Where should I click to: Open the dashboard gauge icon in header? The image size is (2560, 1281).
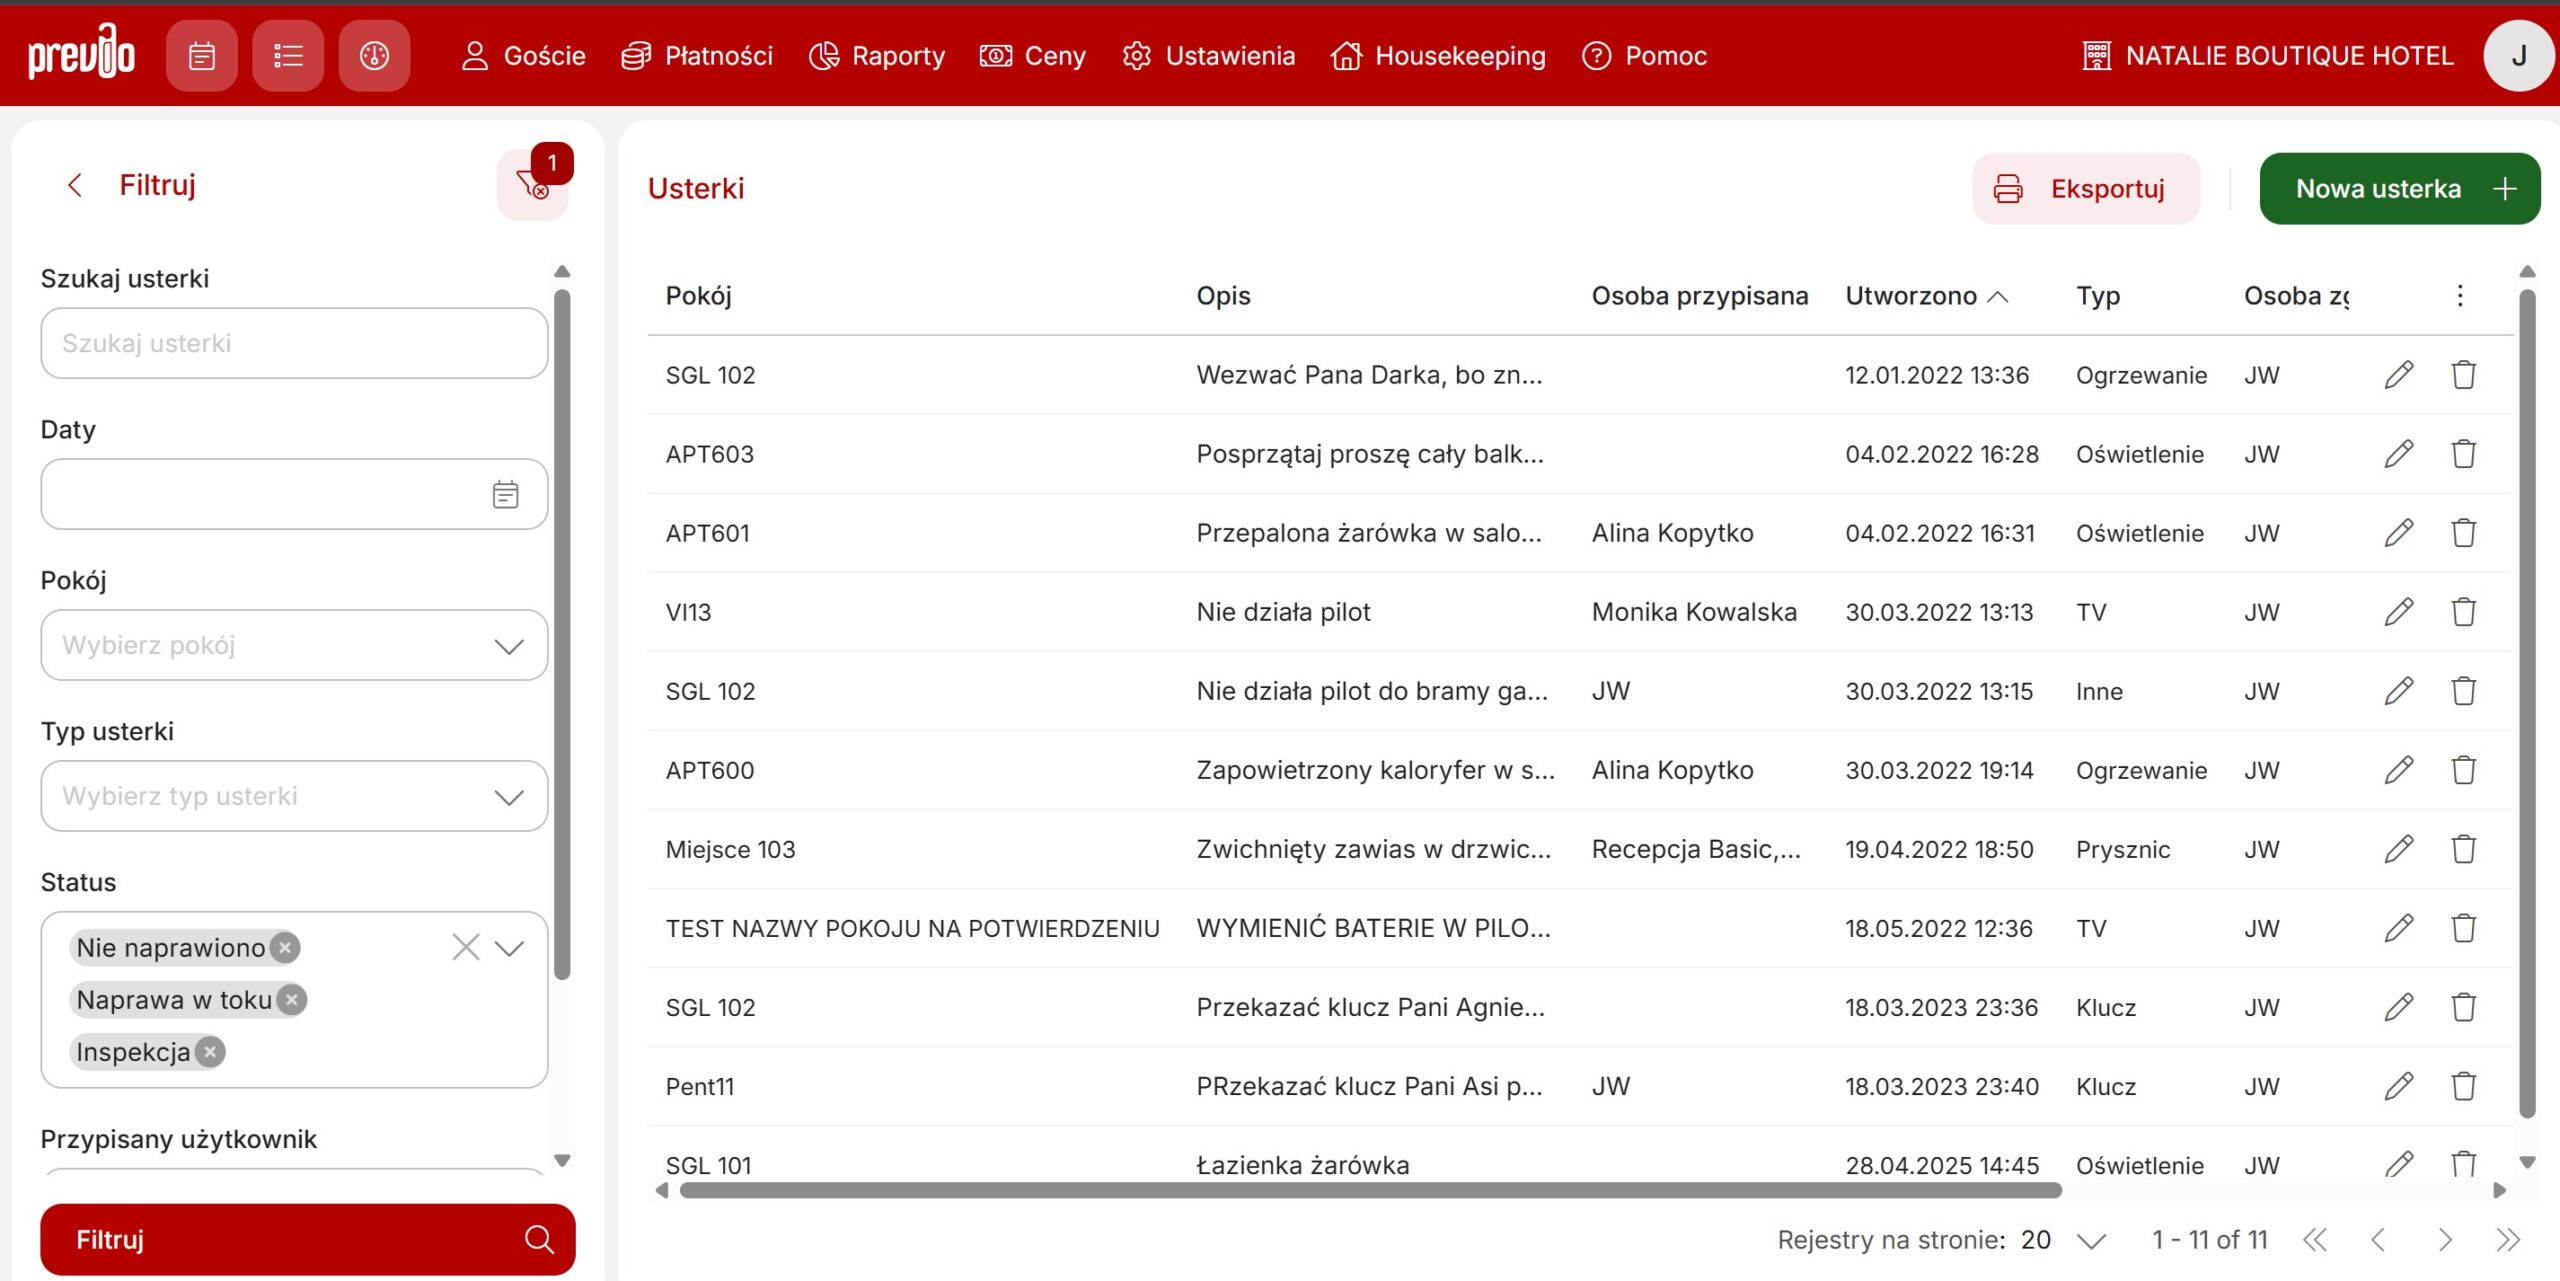click(x=374, y=56)
